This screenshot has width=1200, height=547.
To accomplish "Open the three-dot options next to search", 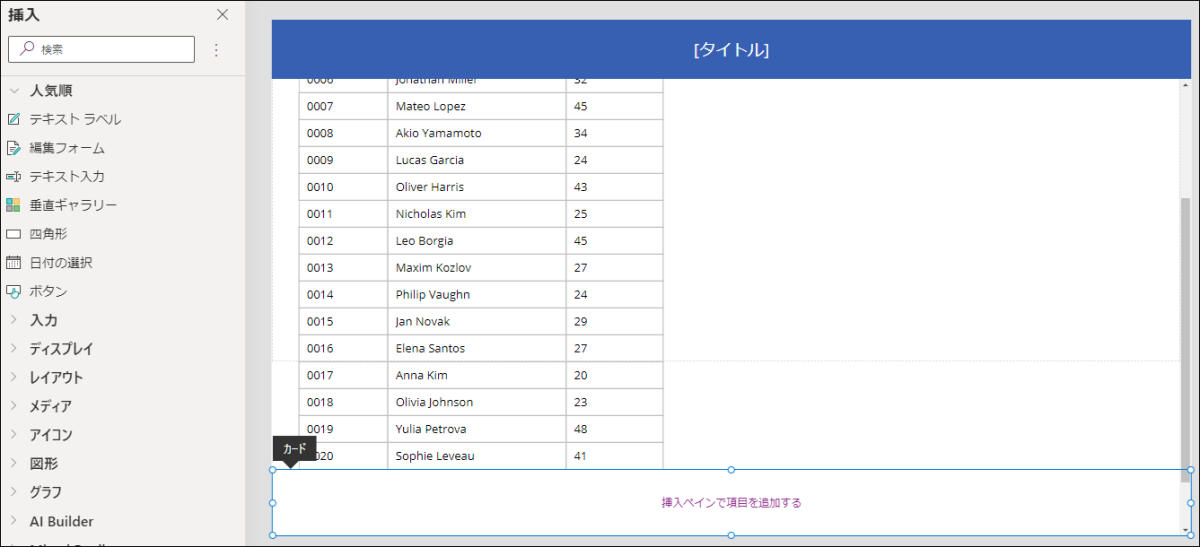I will [216, 49].
